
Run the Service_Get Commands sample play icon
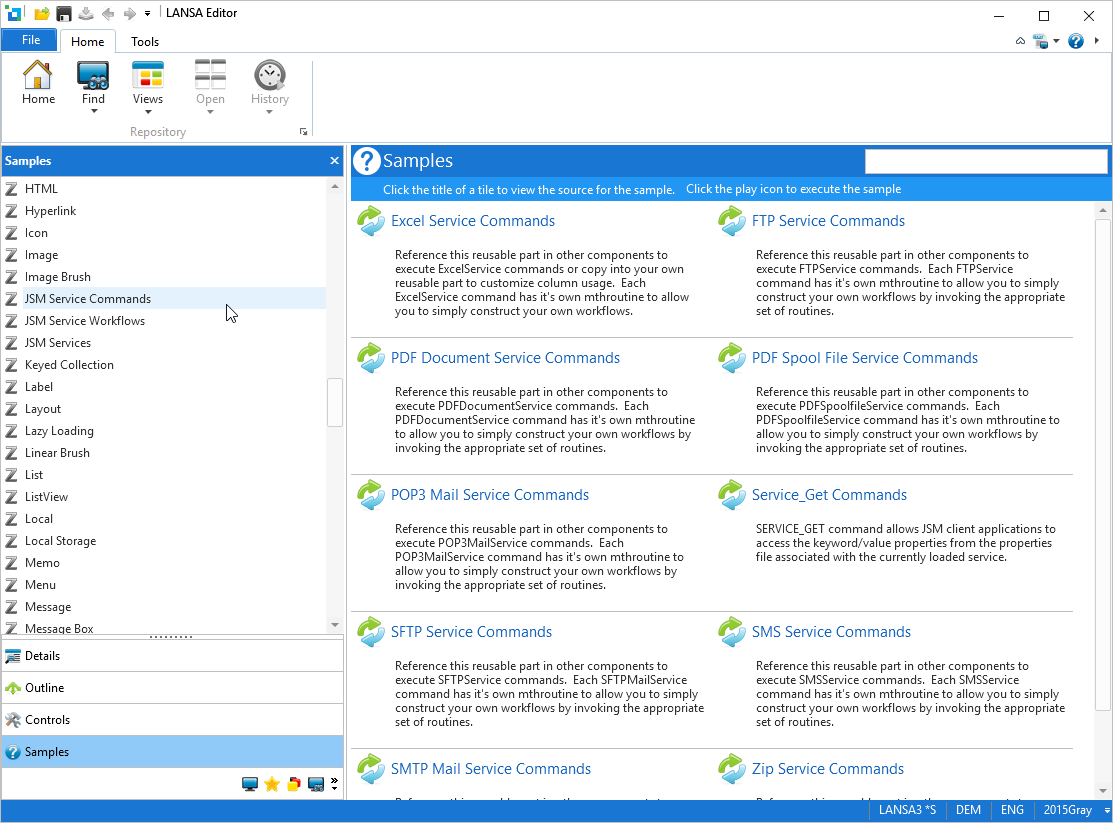[732, 495]
